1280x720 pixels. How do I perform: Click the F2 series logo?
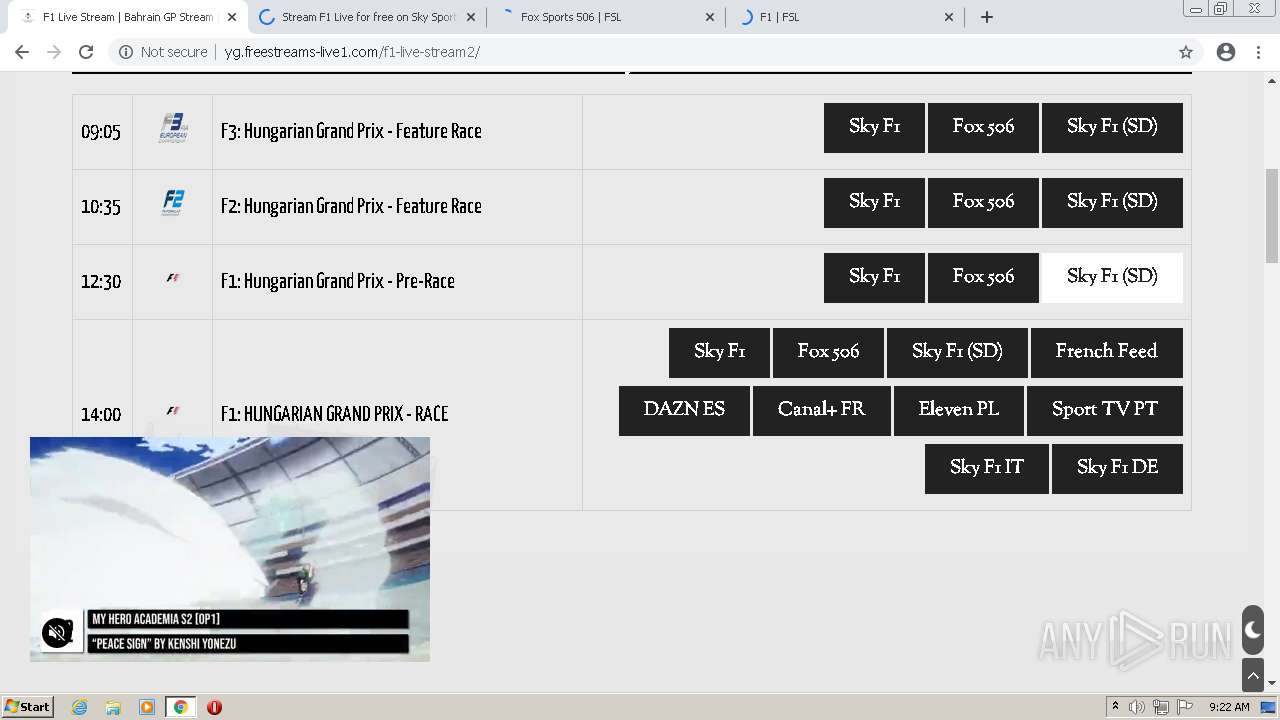(x=173, y=203)
